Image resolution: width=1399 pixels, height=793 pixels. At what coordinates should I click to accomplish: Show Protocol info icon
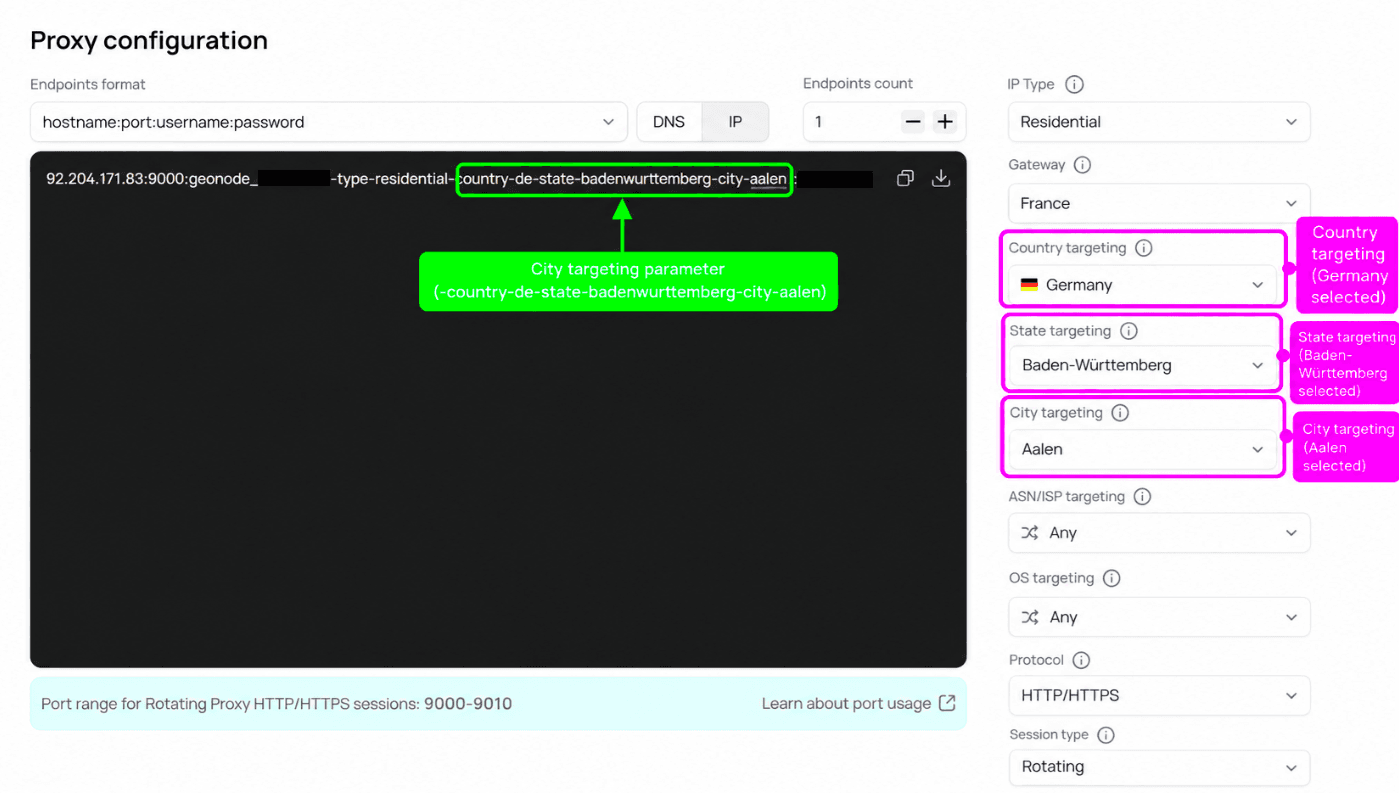pyautogui.click(x=1081, y=660)
